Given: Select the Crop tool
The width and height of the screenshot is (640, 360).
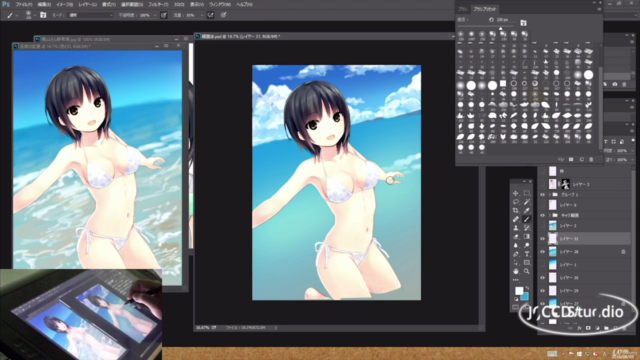Looking at the screenshot, I should [516, 211].
